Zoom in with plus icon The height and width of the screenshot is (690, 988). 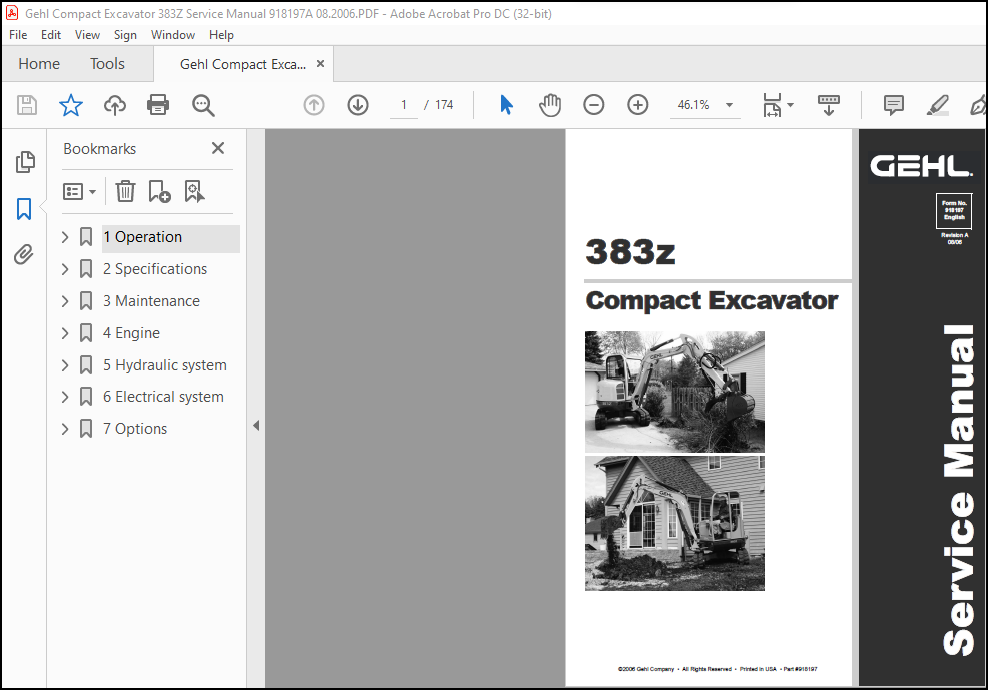coord(638,105)
